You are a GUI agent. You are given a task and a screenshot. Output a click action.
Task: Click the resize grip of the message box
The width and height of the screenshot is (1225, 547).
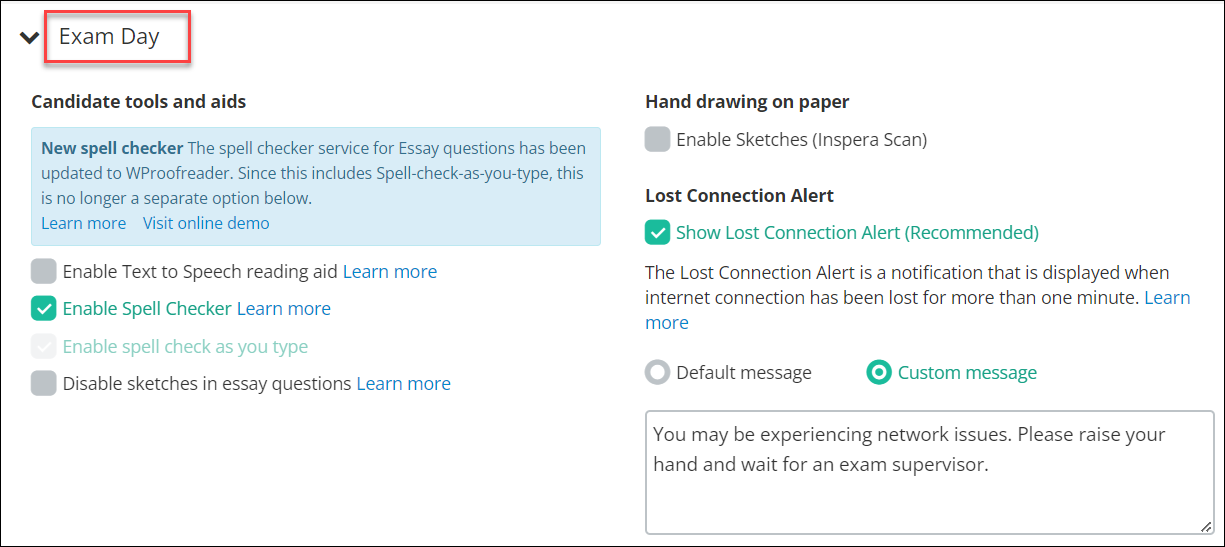[1205, 525]
